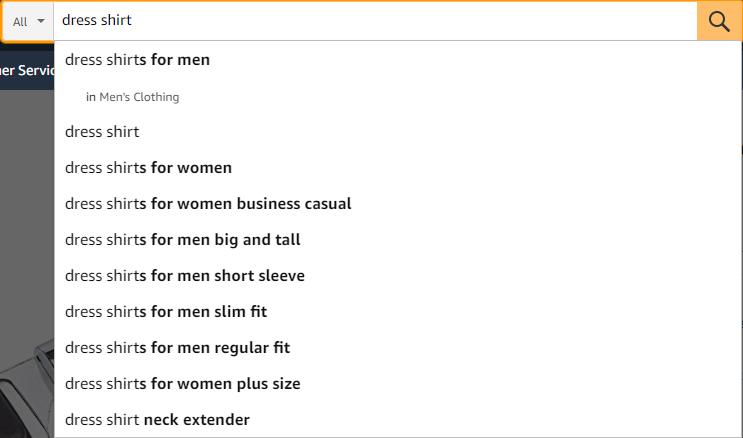This screenshot has width=743, height=438.
Task: Select suggestion "dress shirts for men"
Action: pyautogui.click(x=138, y=60)
